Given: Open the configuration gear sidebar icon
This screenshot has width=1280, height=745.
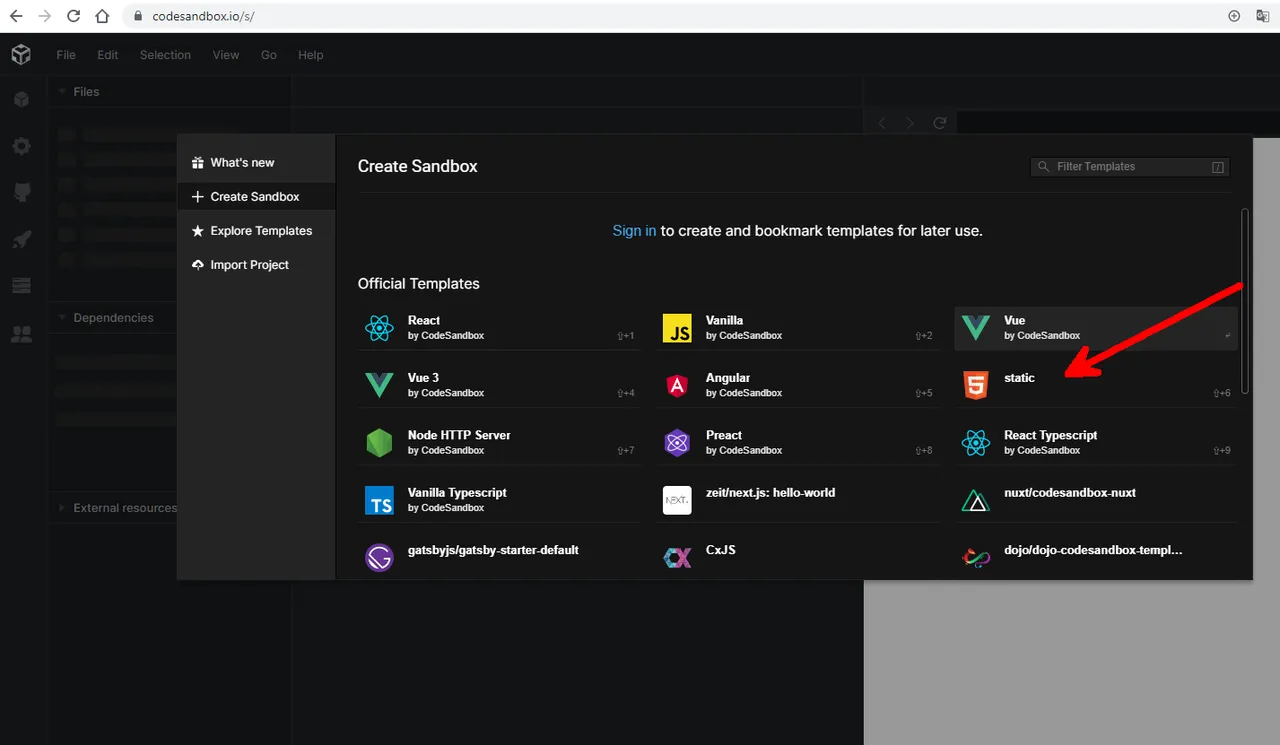Looking at the screenshot, I should tap(21, 146).
